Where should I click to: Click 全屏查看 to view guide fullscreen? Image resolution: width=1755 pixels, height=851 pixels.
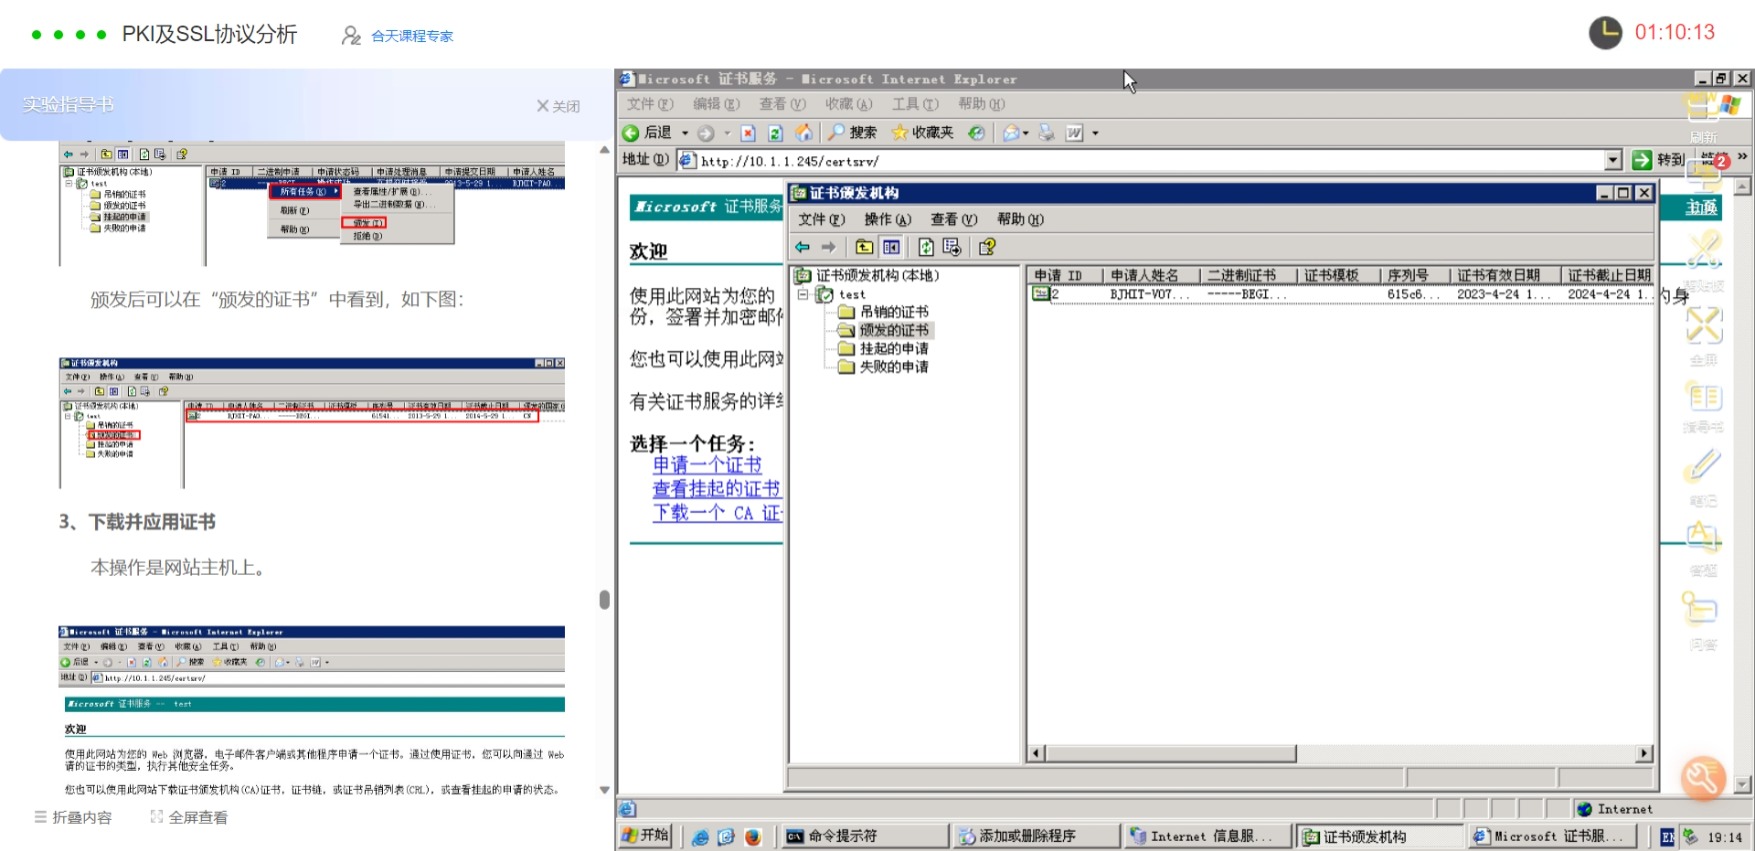pyautogui.click(x=189, y=817)
